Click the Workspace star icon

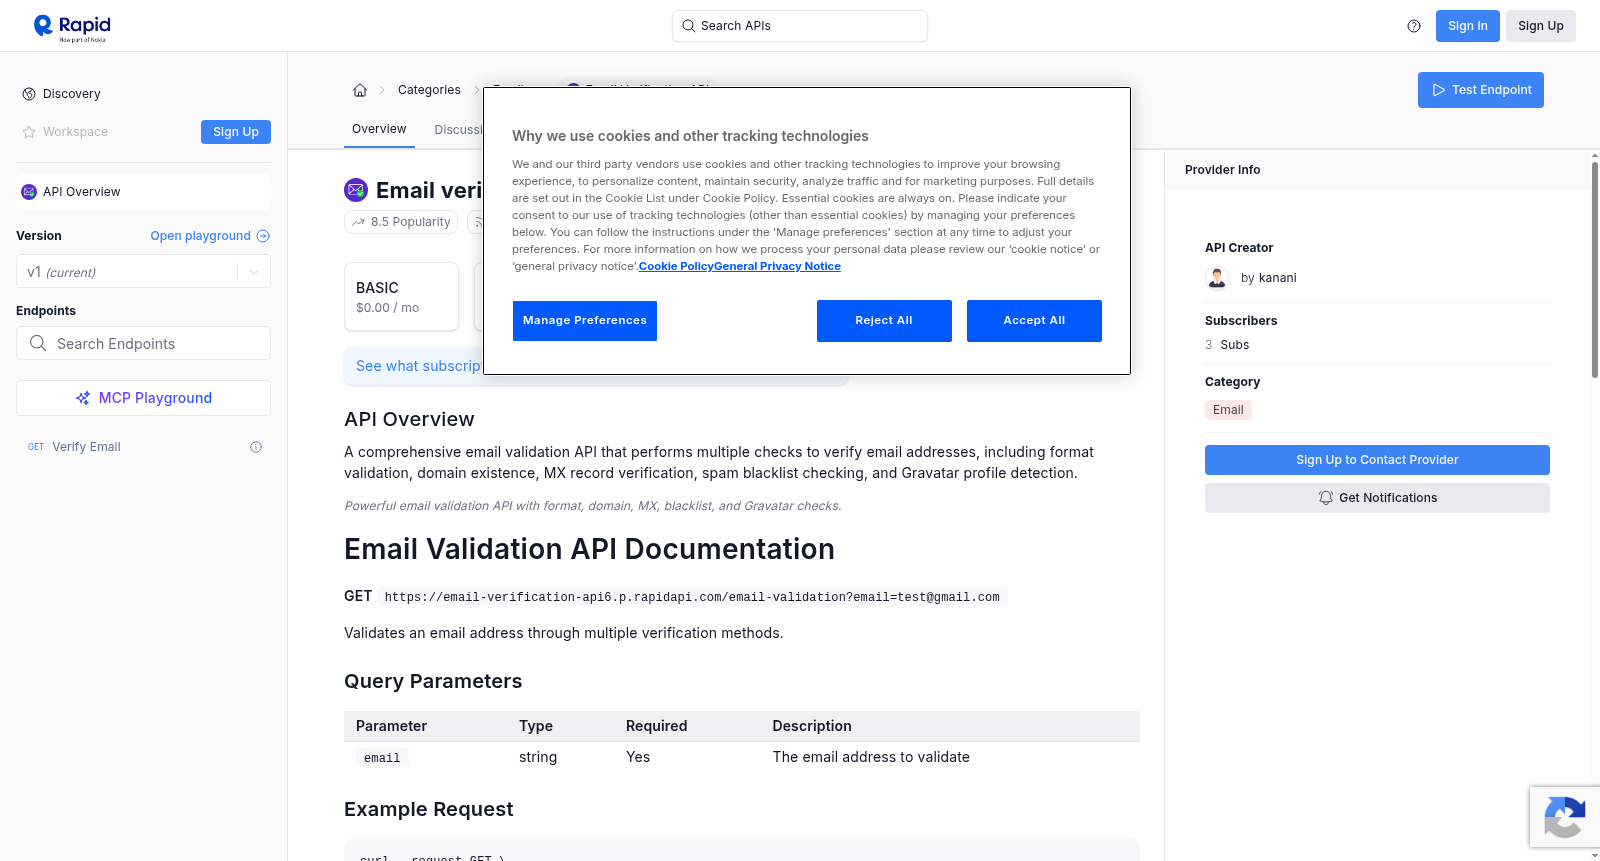click(29, 132)
